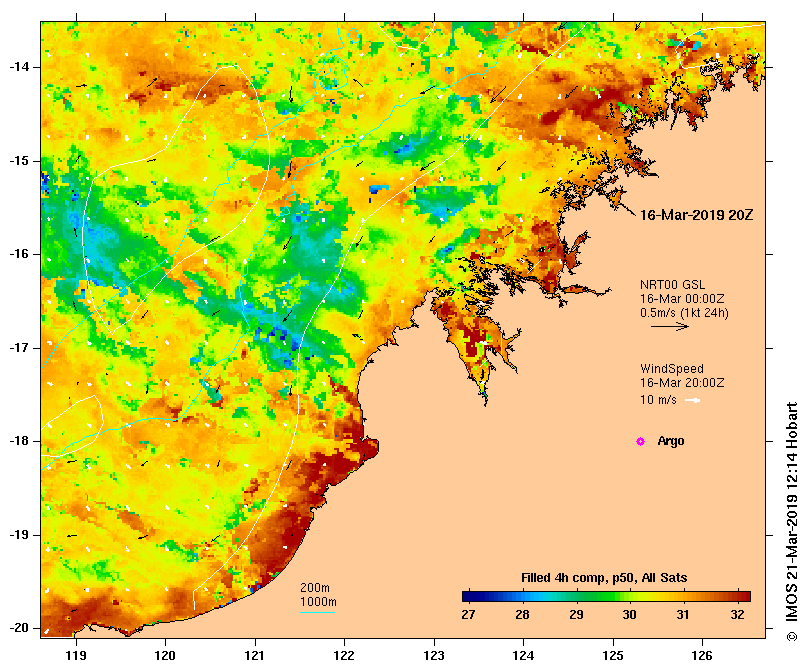Click the '200m' contour label

[x=315, y=588]
